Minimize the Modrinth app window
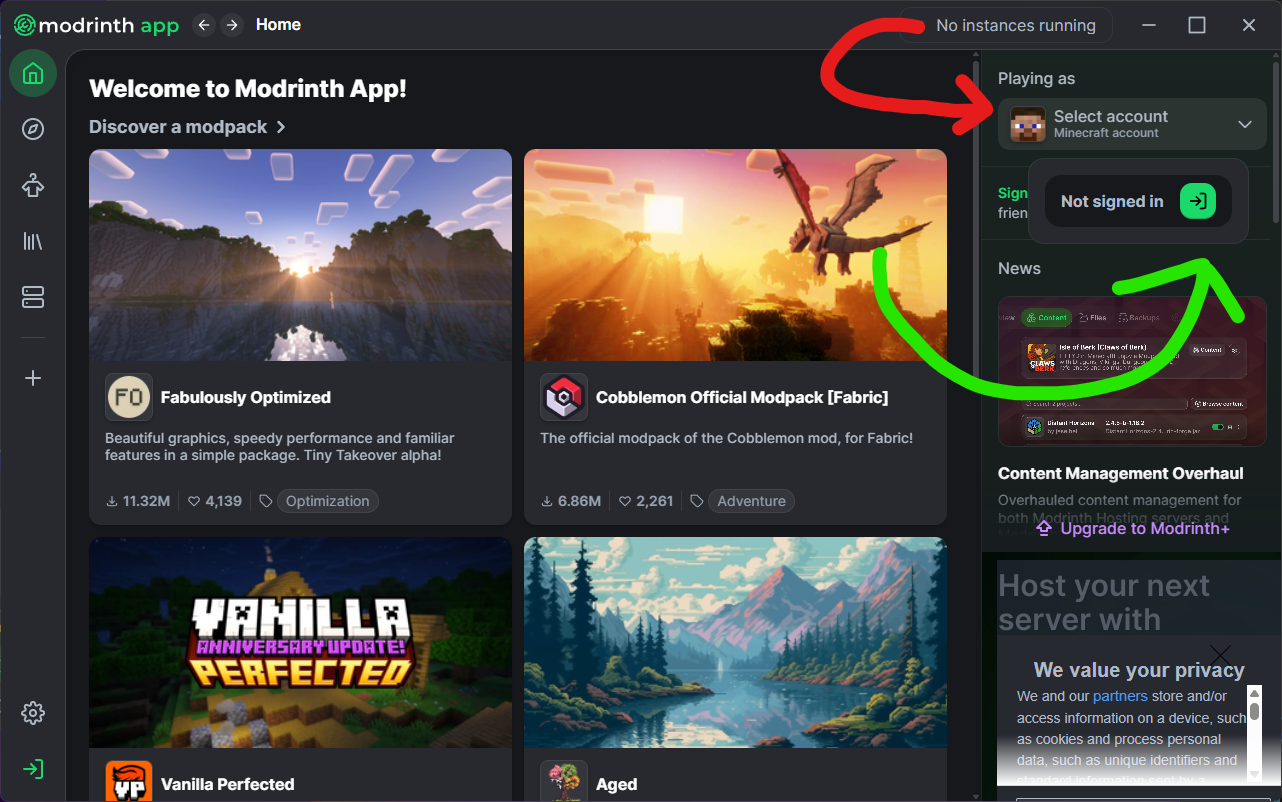The width and height of the screenshot is (1282, 802). 1150,25
